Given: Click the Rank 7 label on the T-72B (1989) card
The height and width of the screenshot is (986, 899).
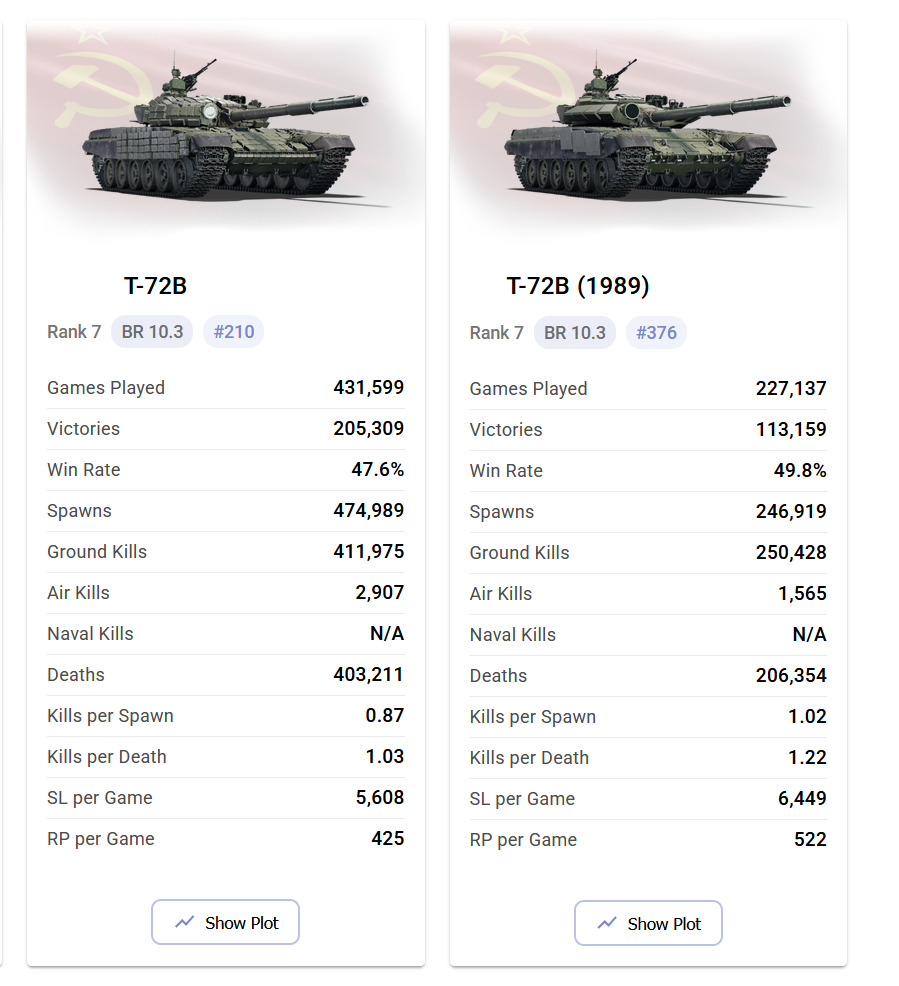Looking at the screenshot, I should [497, 333].
